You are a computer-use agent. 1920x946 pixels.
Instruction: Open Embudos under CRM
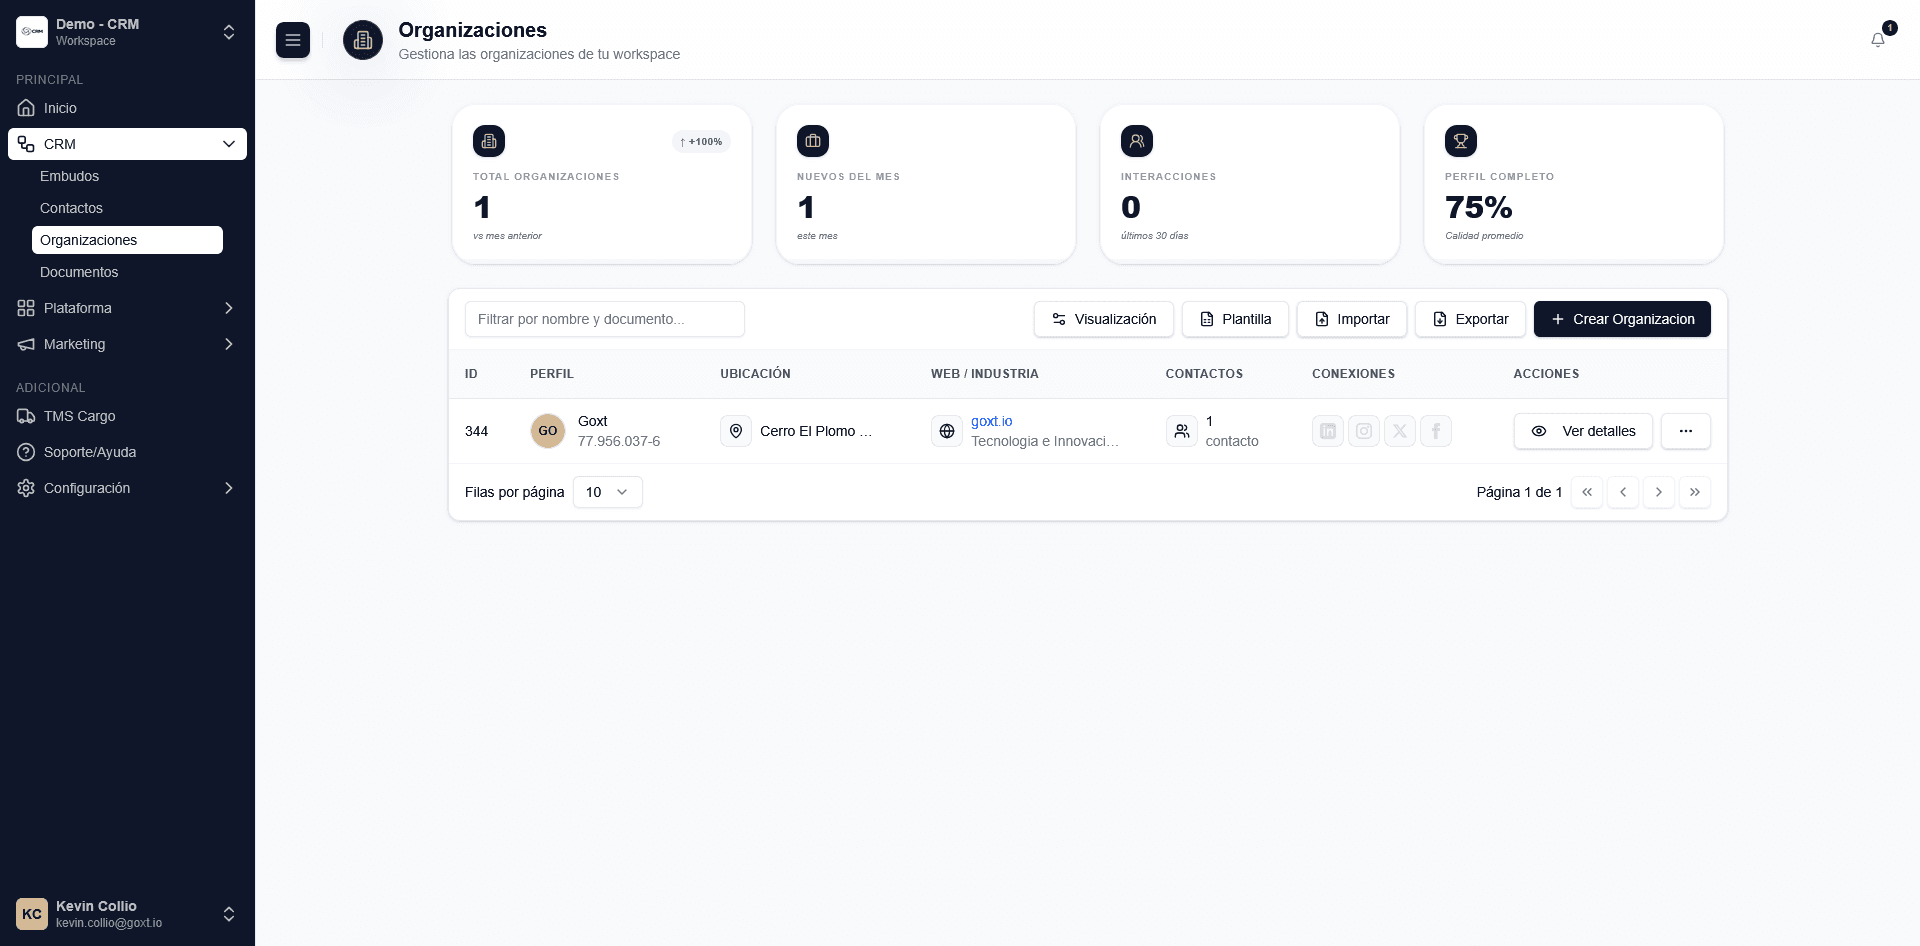[127, 176]
